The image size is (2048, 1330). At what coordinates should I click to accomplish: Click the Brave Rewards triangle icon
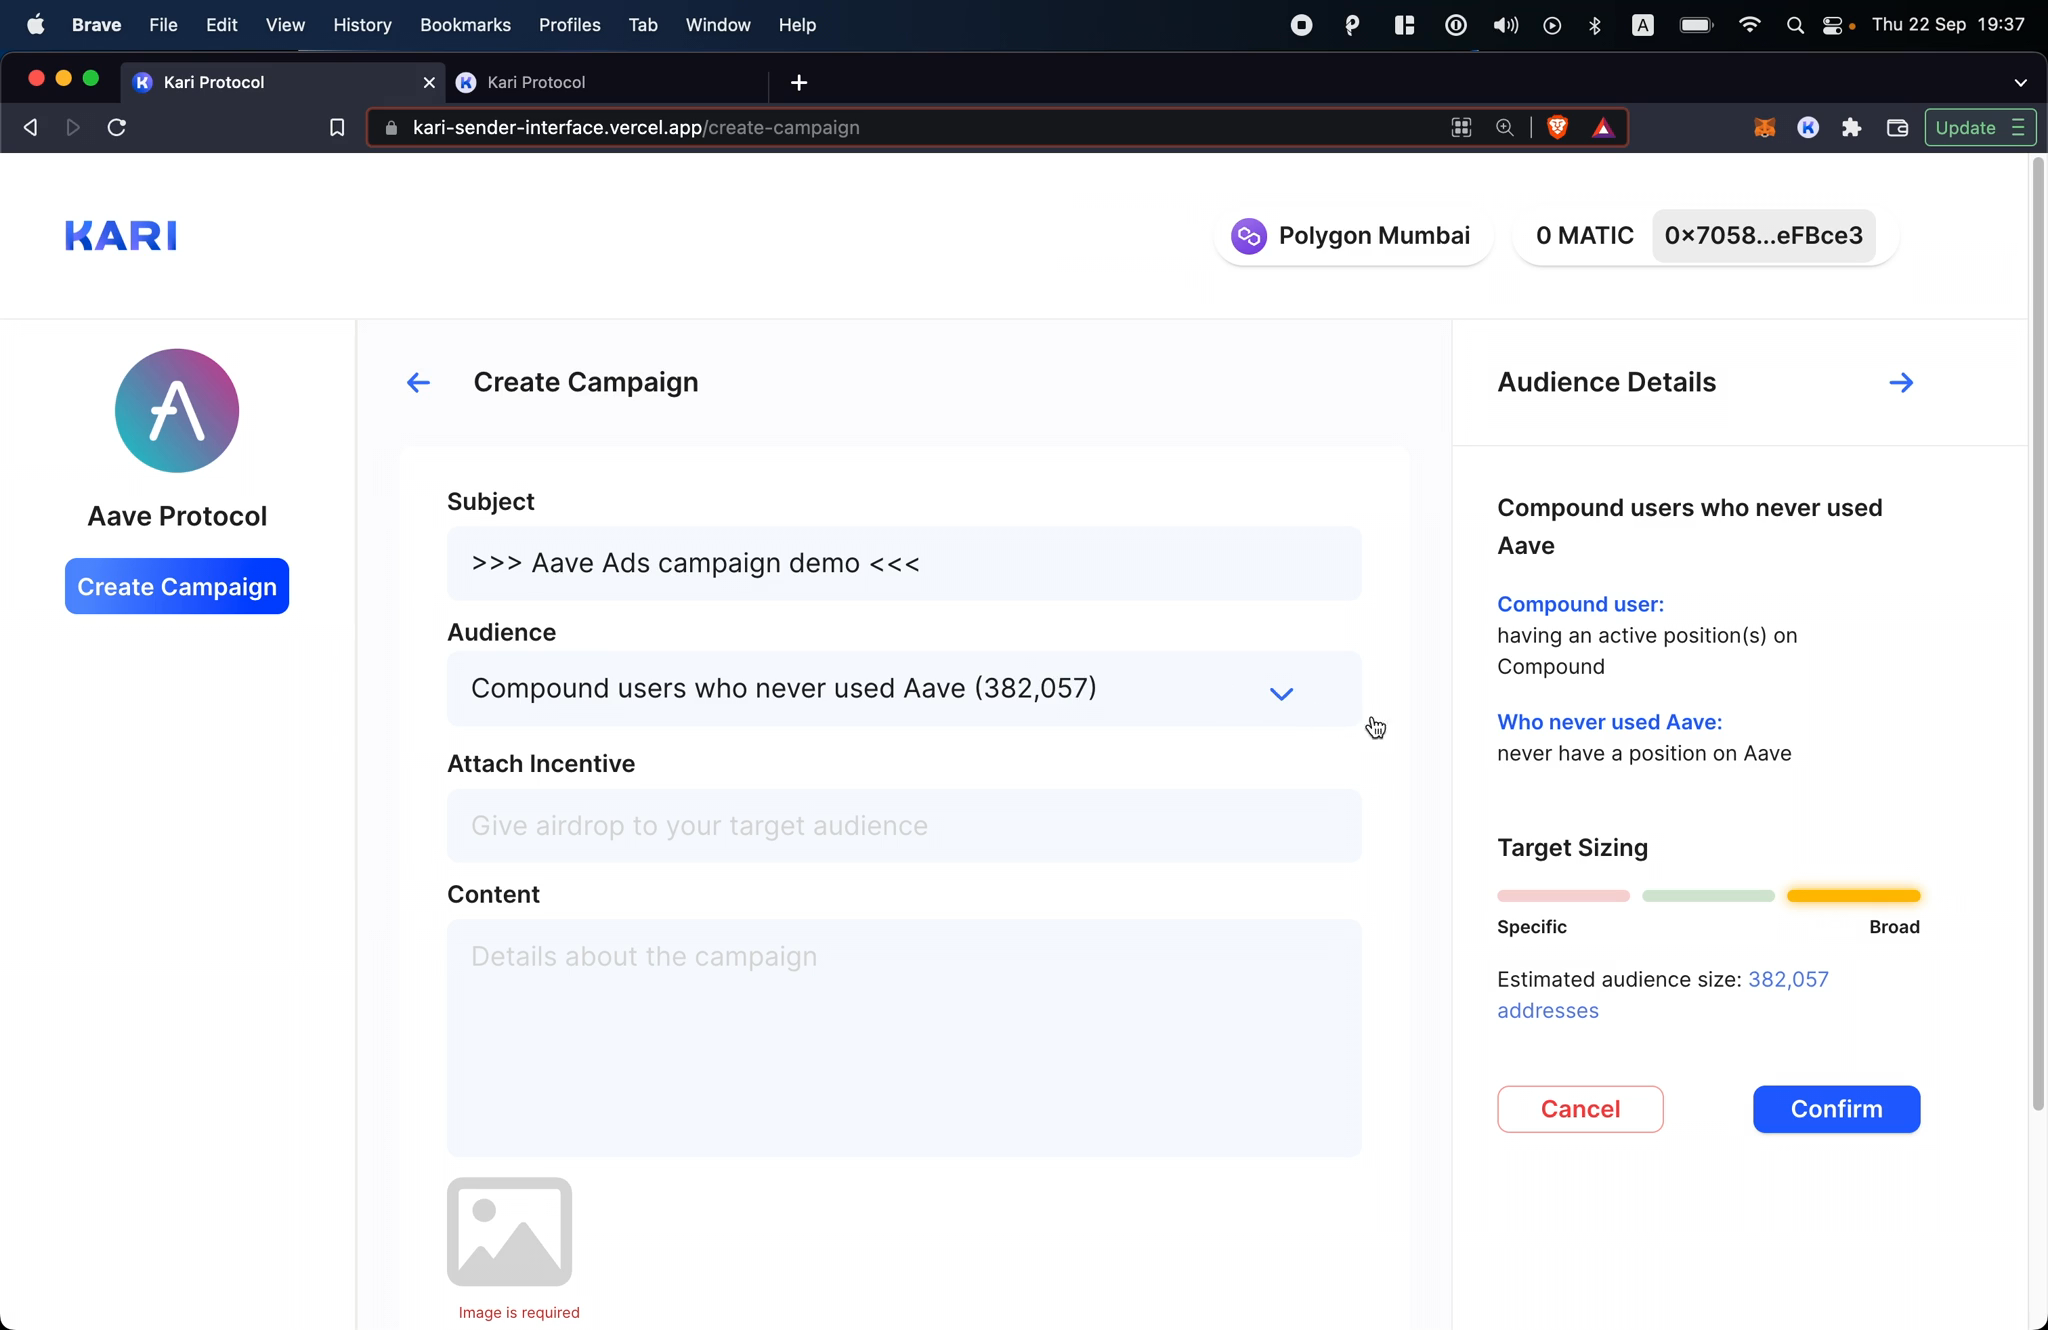tap(1603, 127)
